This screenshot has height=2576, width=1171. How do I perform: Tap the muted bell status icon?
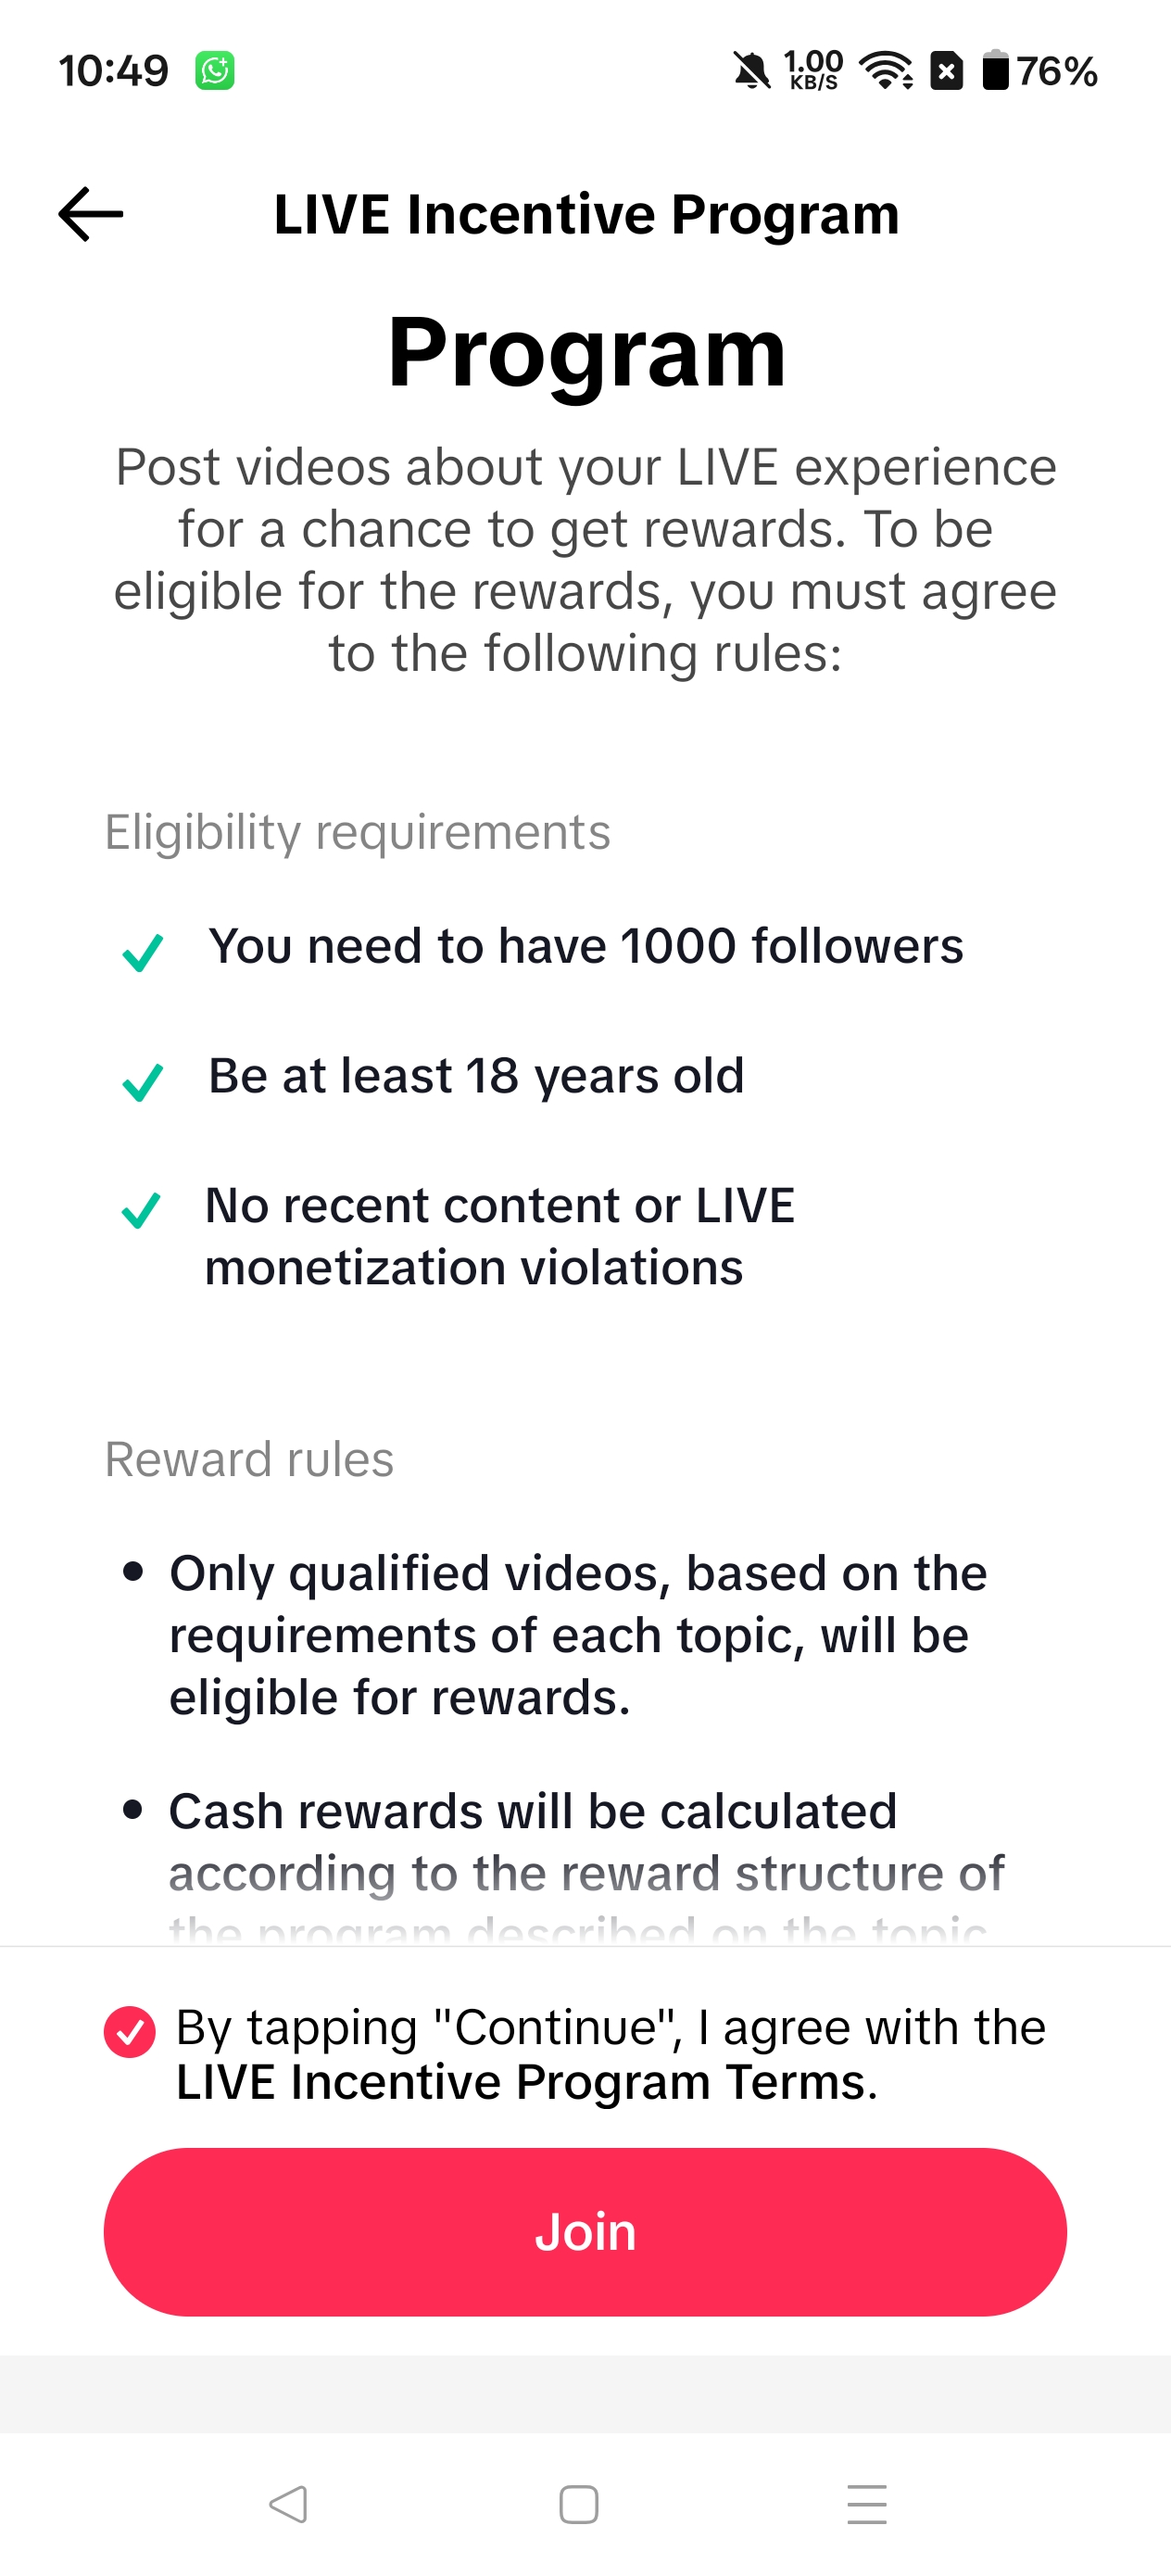(752, 71)
